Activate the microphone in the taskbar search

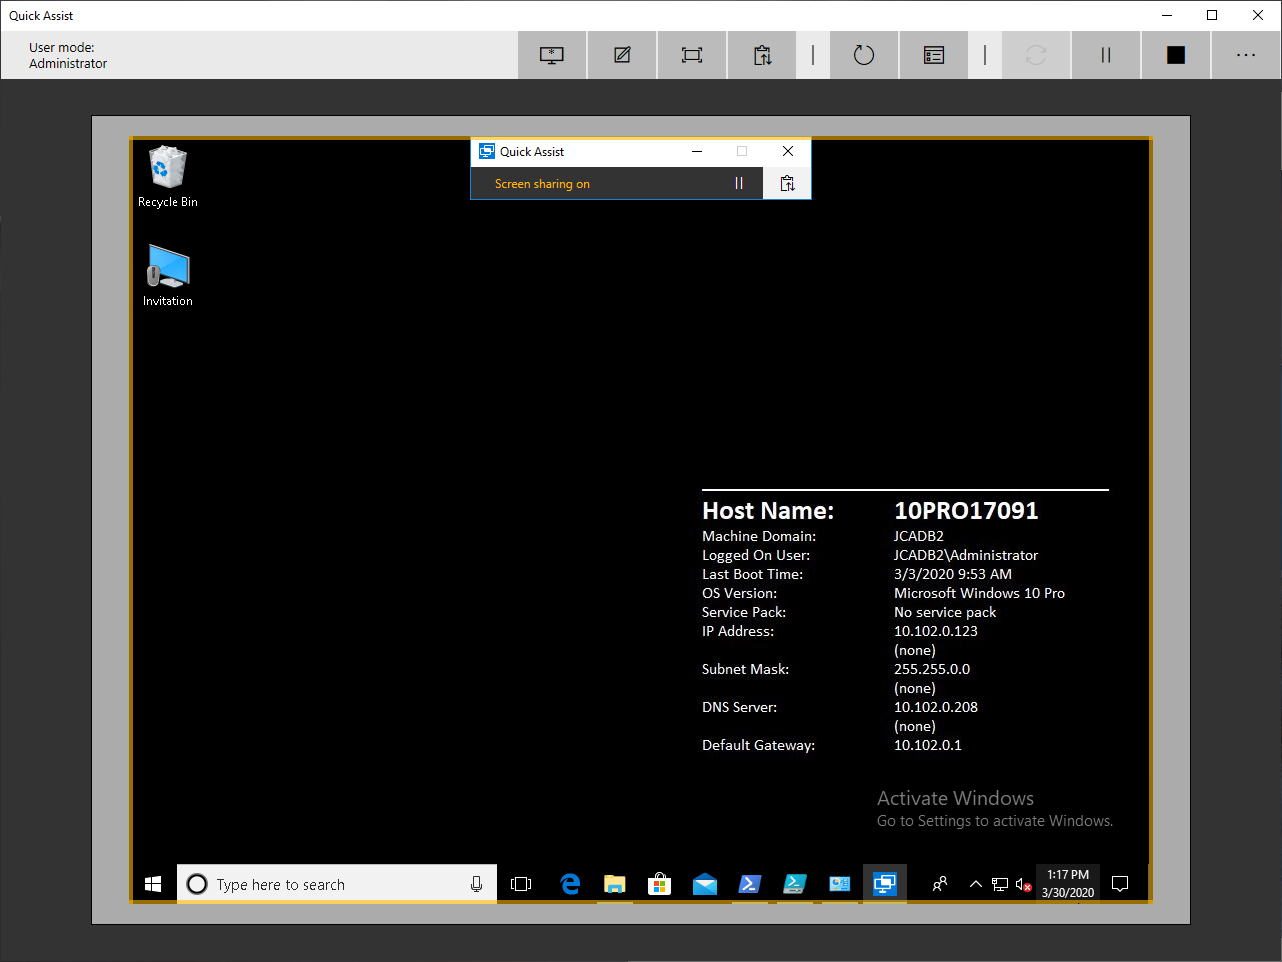[x=476, y=884]
